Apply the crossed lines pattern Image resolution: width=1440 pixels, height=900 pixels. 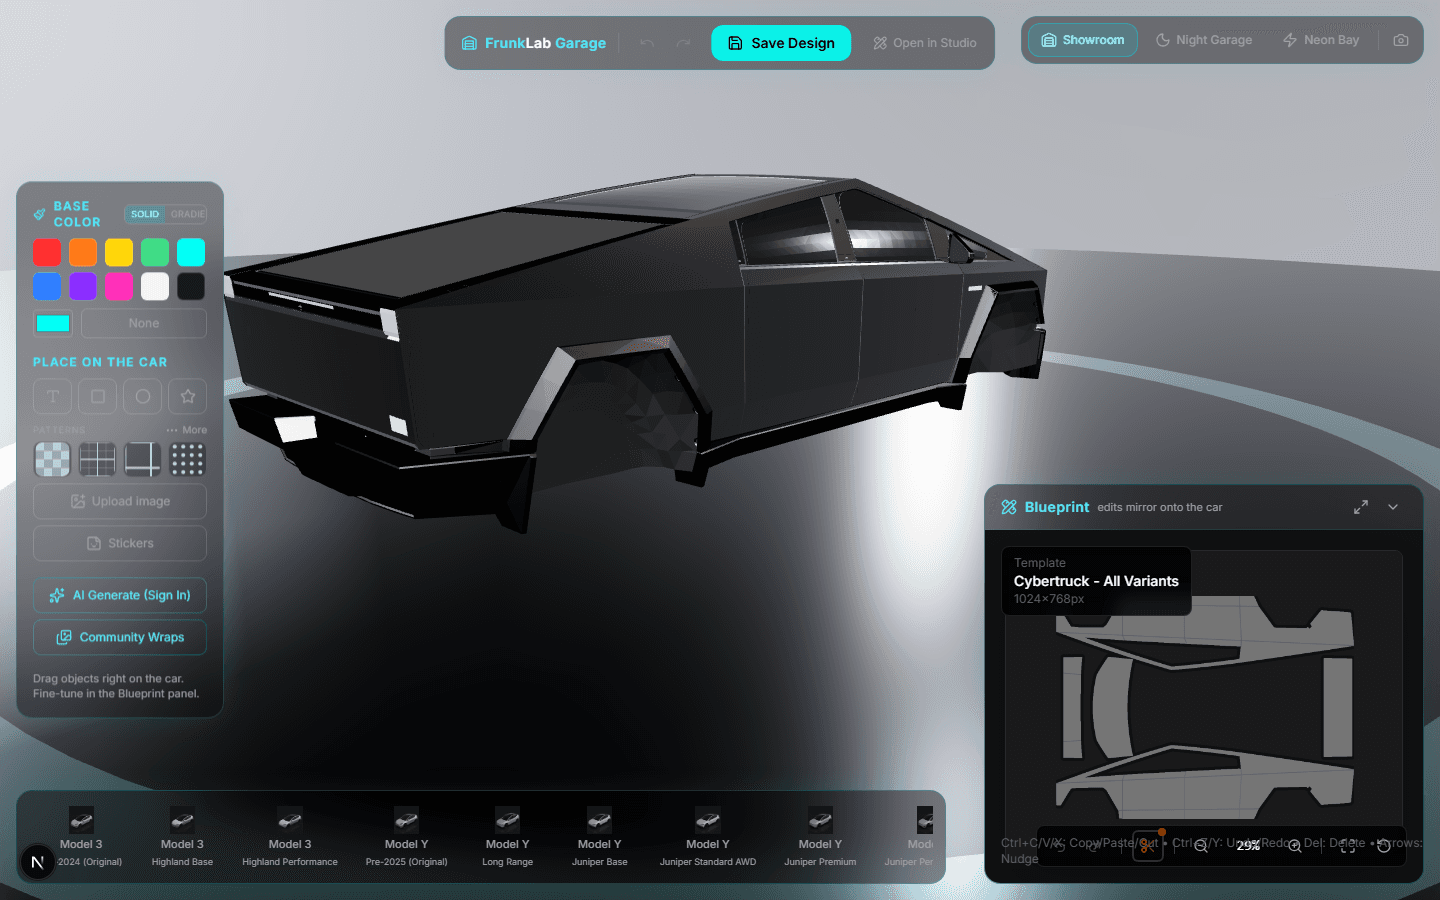[143, 459]
